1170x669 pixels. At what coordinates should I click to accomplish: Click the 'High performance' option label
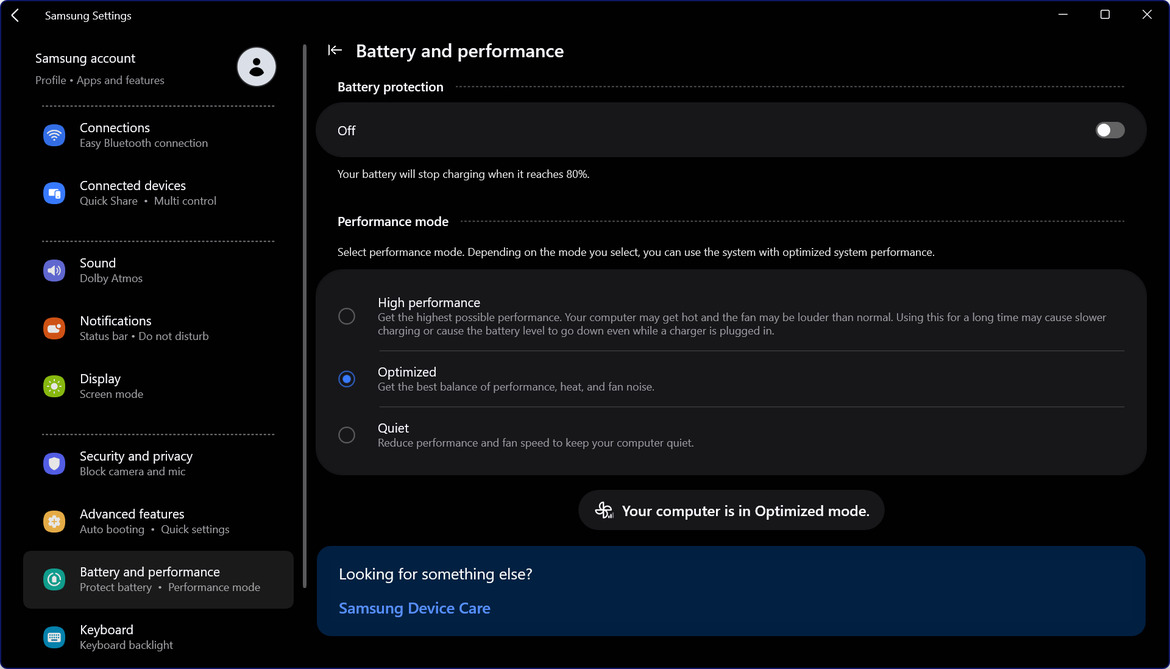point(429,302)
